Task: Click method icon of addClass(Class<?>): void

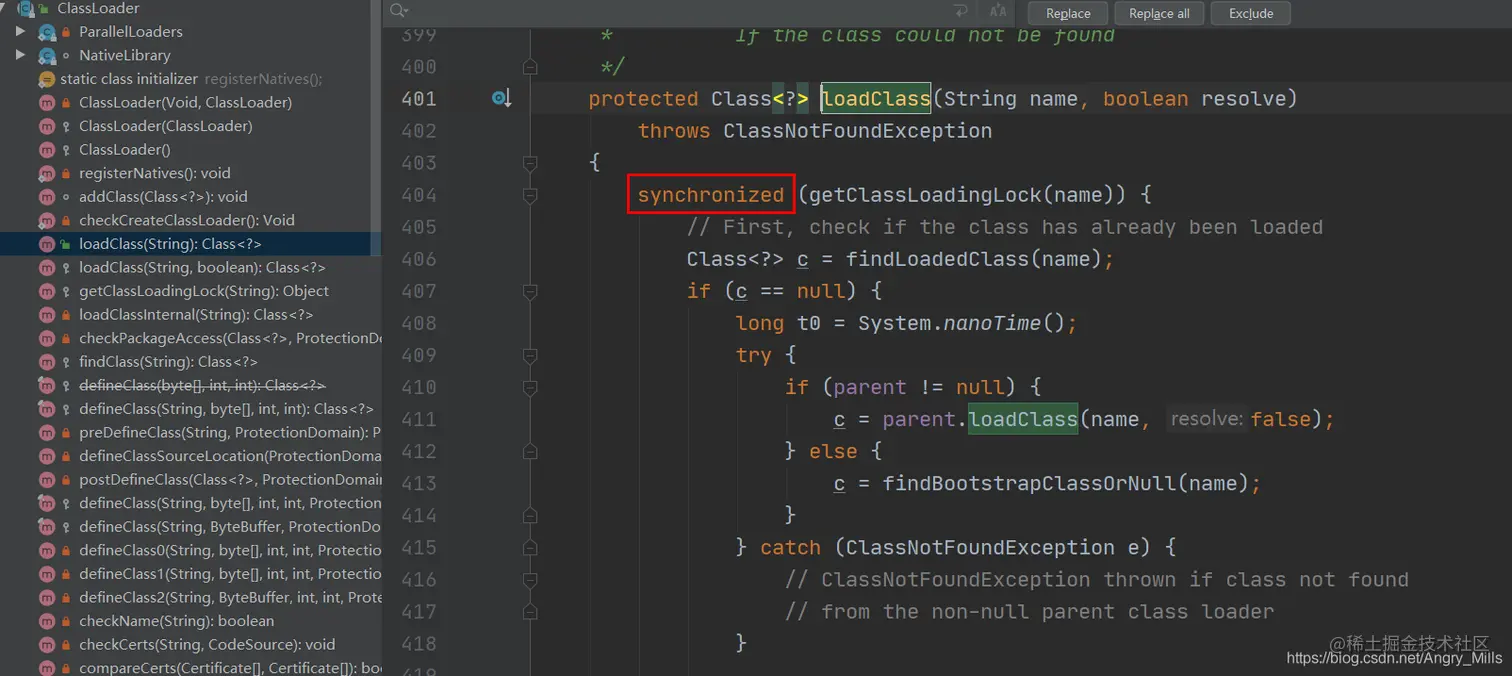Action: 46,197
